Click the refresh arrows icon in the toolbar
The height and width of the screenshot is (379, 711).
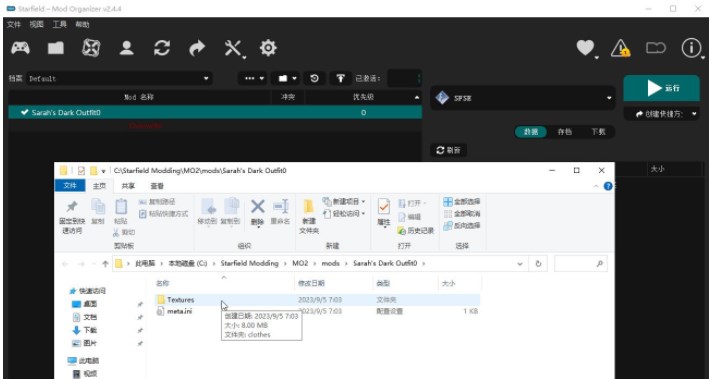[x=162, y=48]
